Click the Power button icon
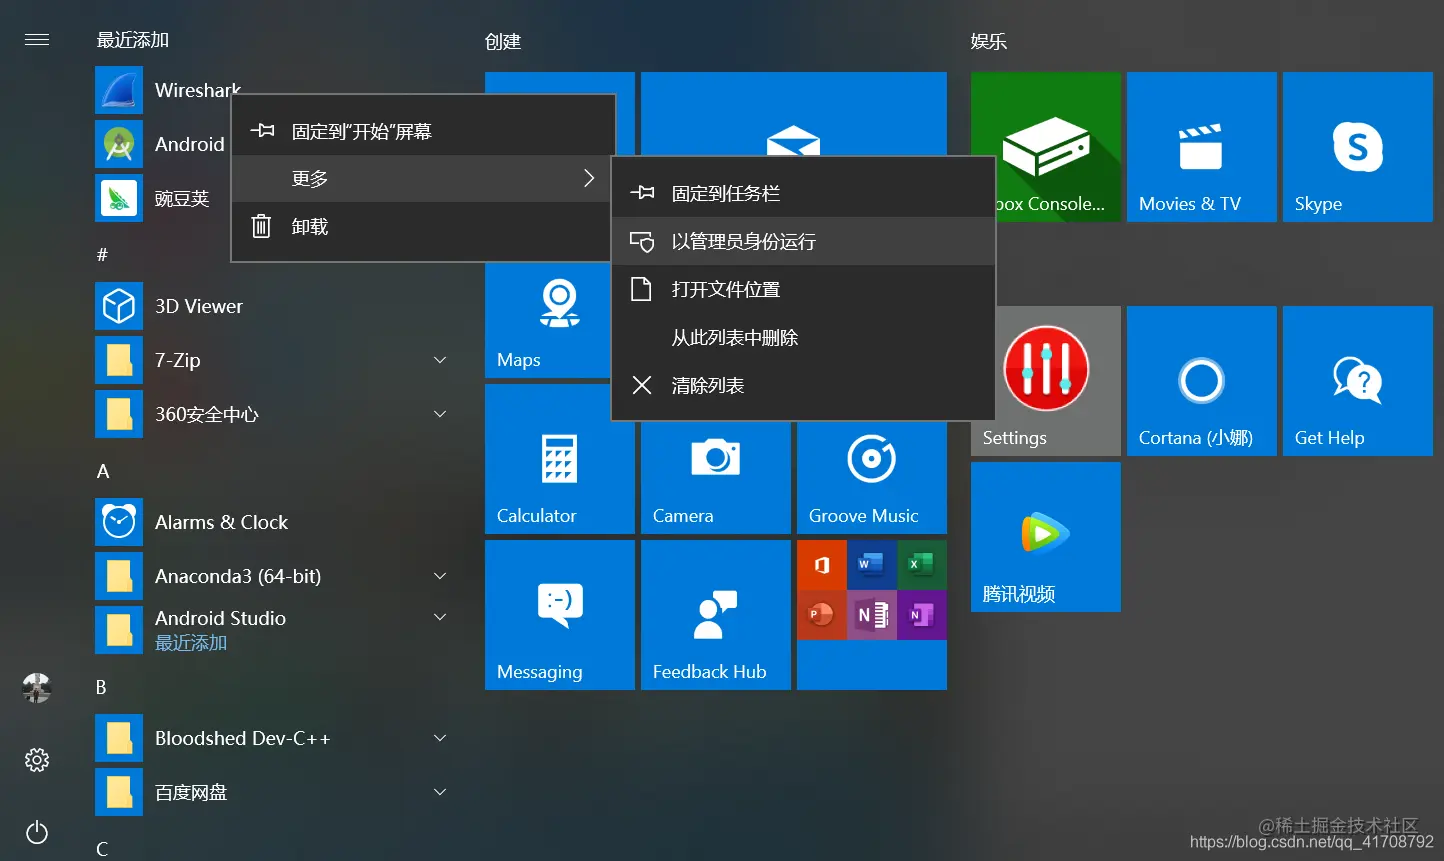 pos(37,832)
